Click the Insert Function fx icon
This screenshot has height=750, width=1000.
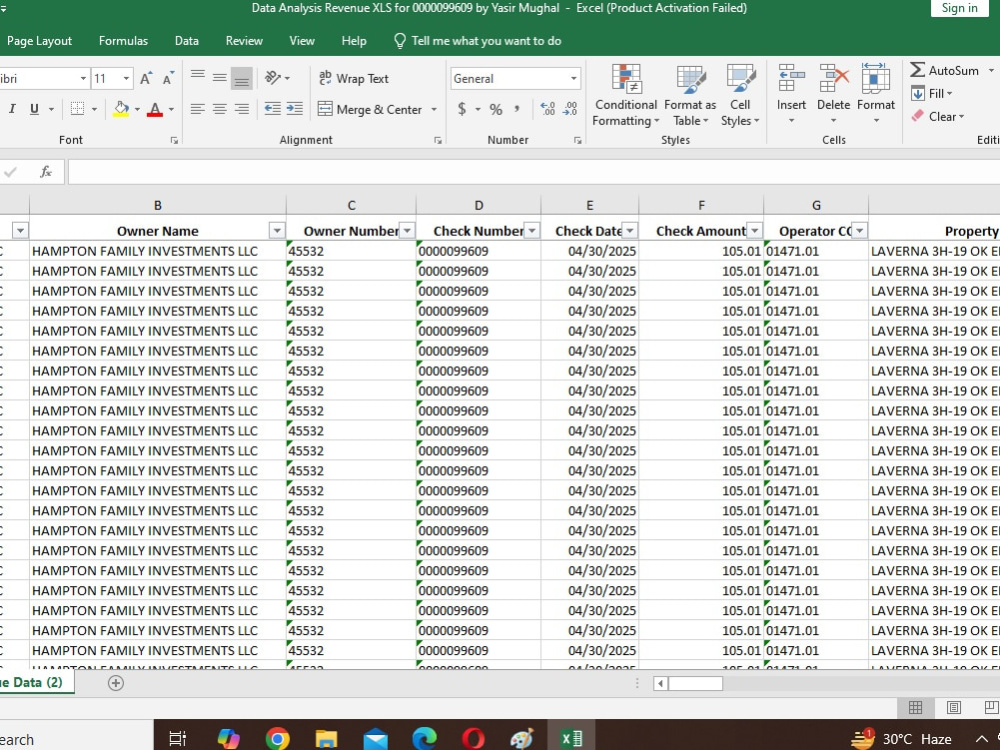pyautogui.click(x=45, y=172)
